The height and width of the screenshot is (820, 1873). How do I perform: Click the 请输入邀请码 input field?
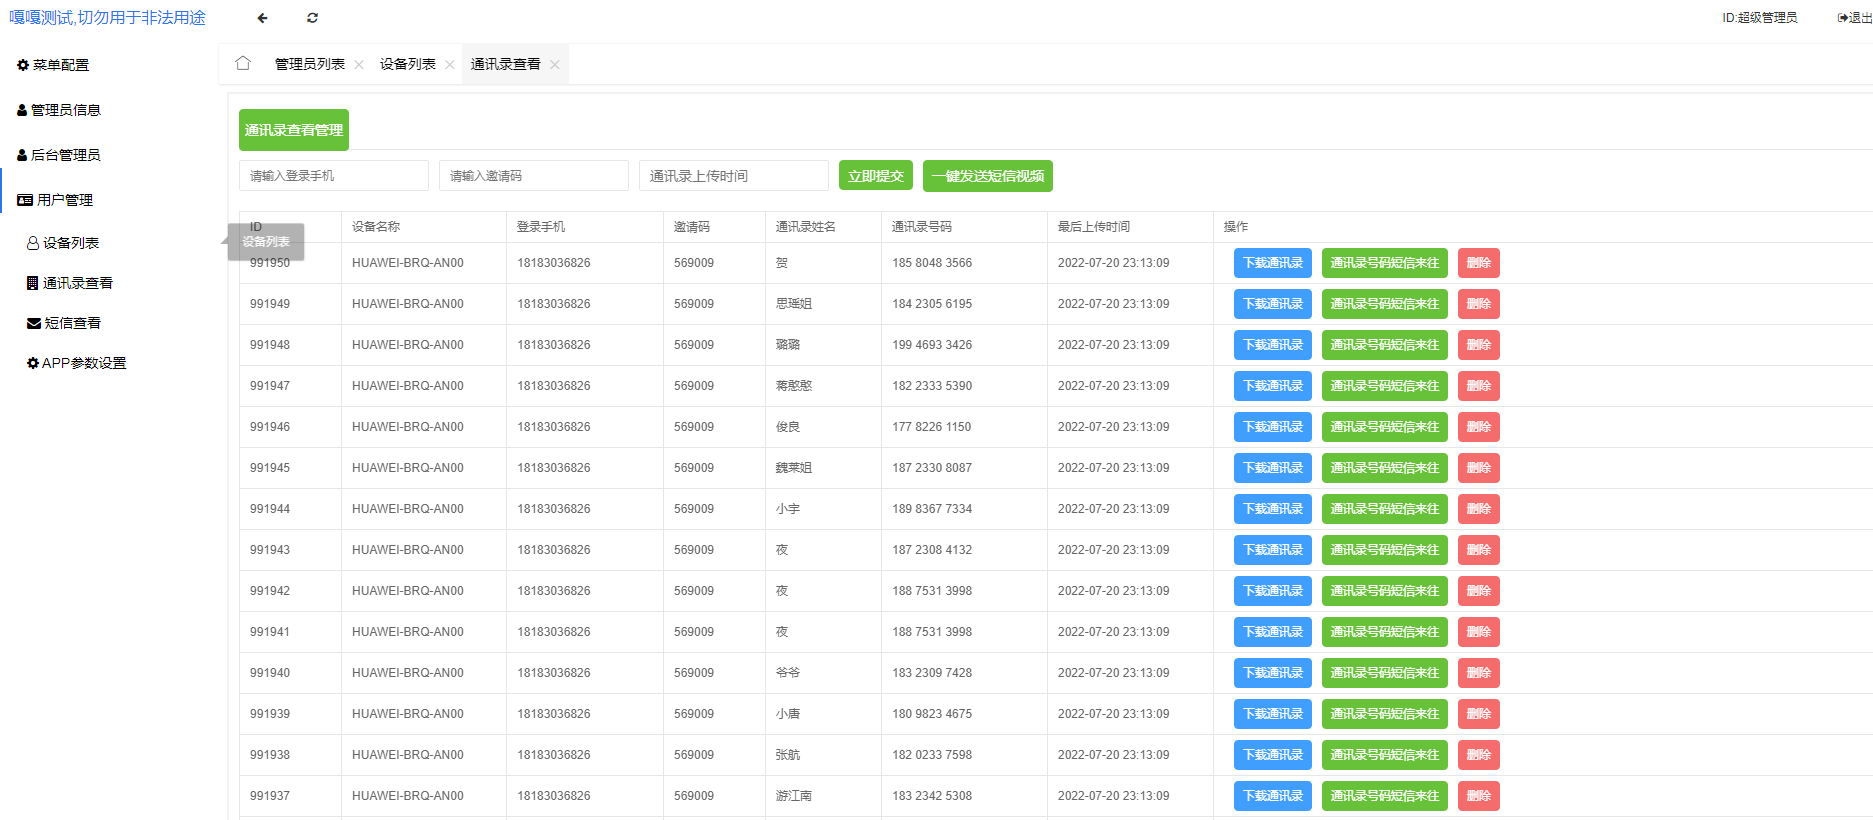pyautogui.click(x=533, y=176)
